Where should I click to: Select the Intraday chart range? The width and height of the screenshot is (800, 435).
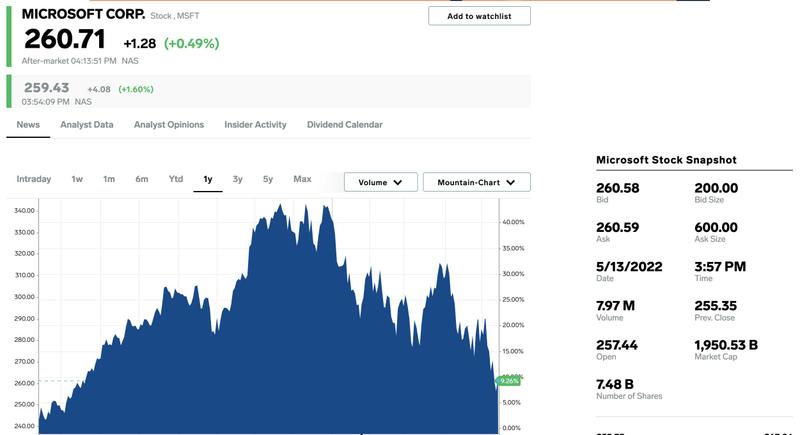[x=34, y=179]
